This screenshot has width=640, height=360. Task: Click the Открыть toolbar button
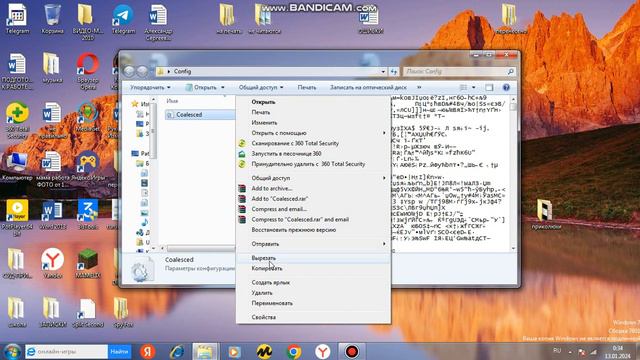[x=201, y=87]
